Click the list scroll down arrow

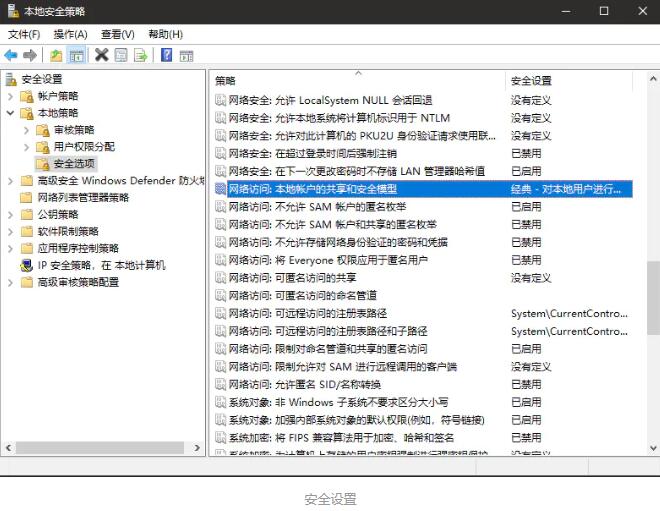(x=653, y=448)
